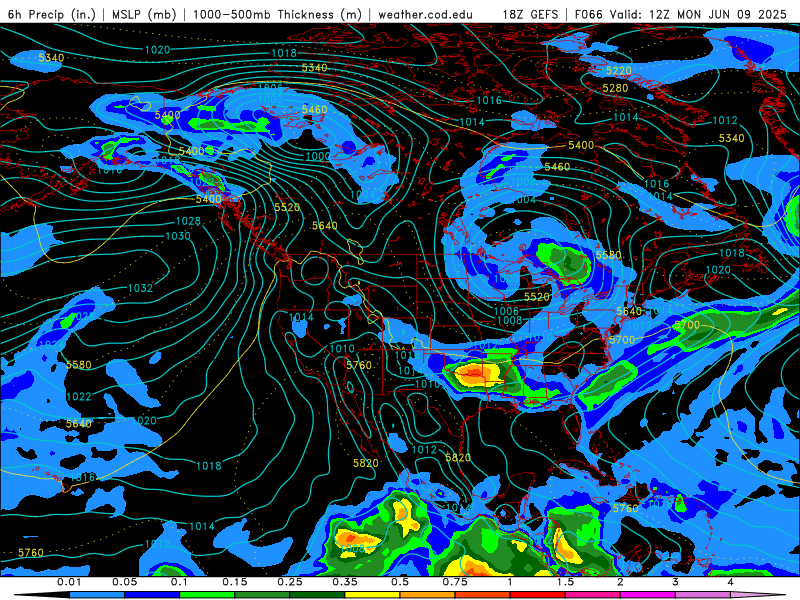Pick the yellow 0.35–0.5 legend swatch

pyautogui.click(x=372, y=595)
